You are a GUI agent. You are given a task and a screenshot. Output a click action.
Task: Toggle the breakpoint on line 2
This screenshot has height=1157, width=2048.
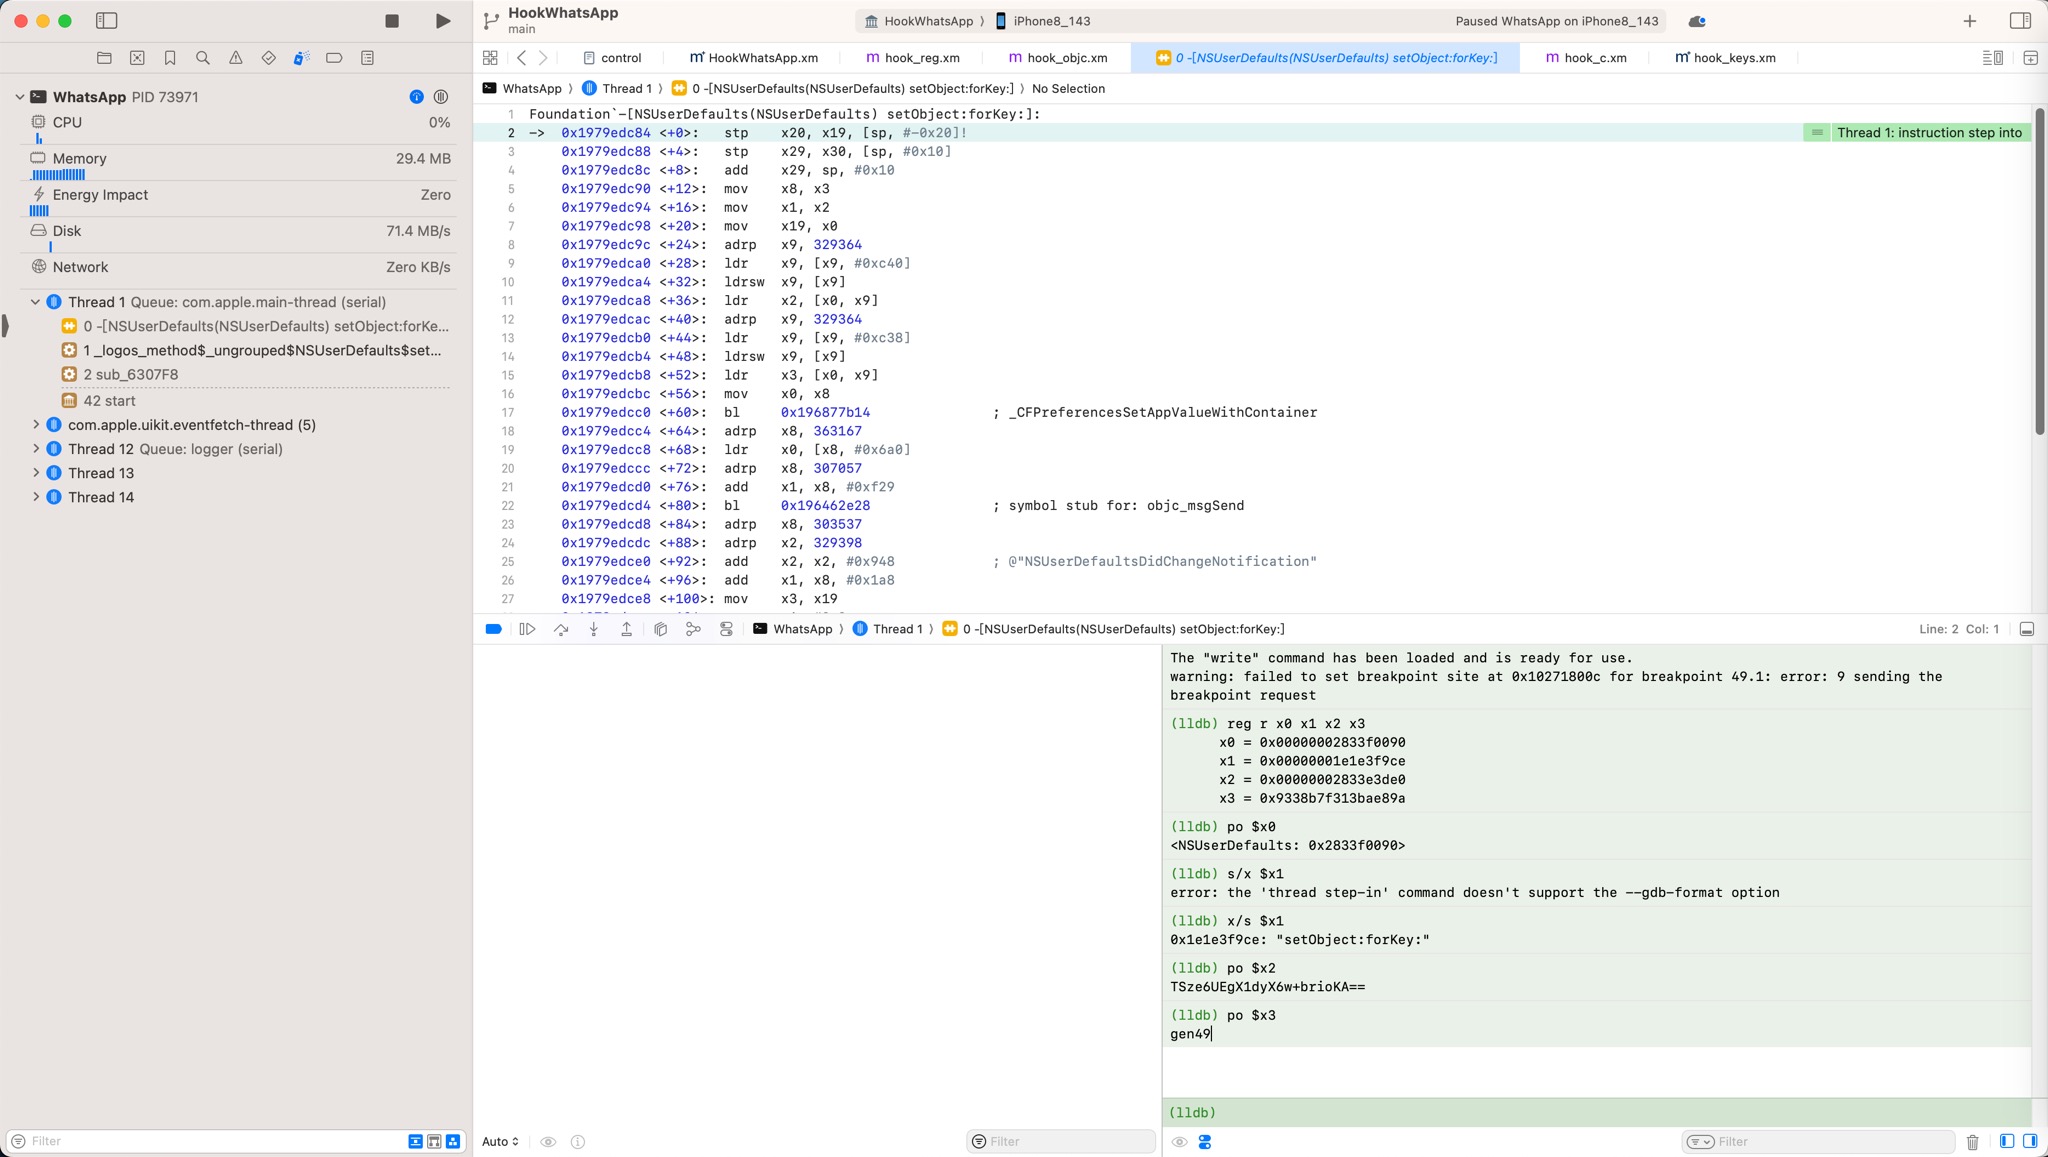(509, 132)
